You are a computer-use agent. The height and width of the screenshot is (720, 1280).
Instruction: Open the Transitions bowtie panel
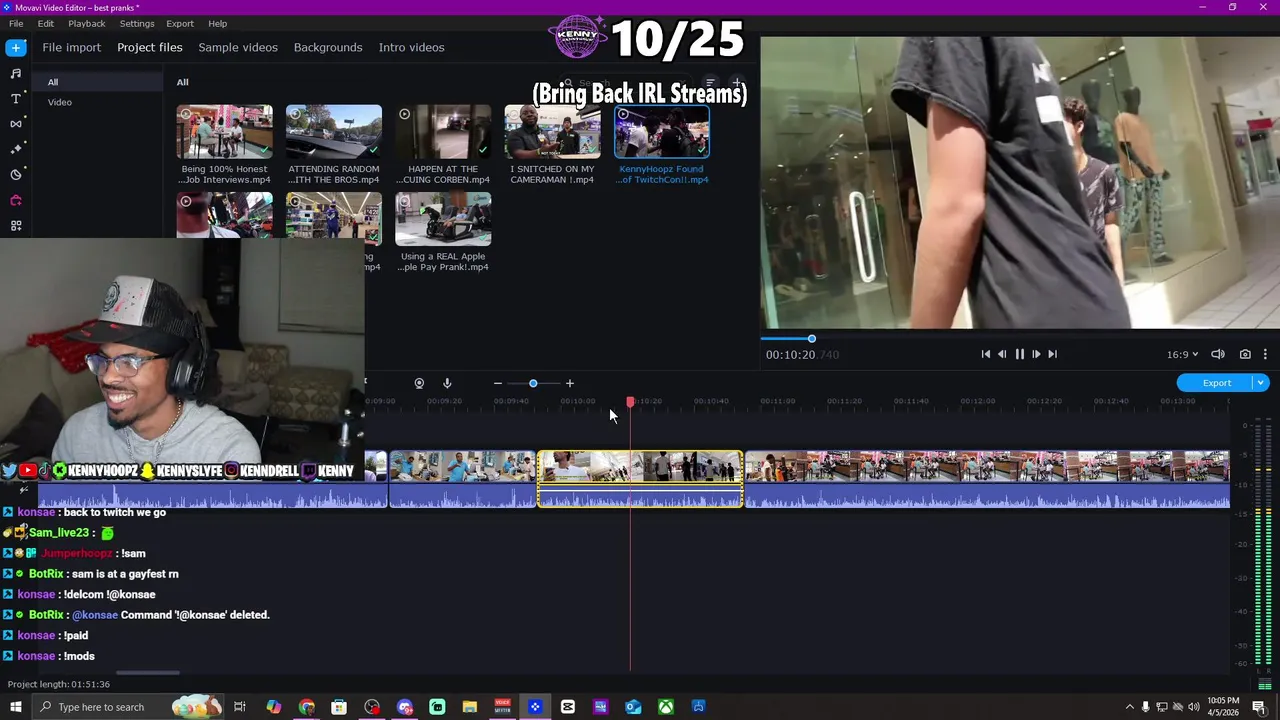(16, 124)
